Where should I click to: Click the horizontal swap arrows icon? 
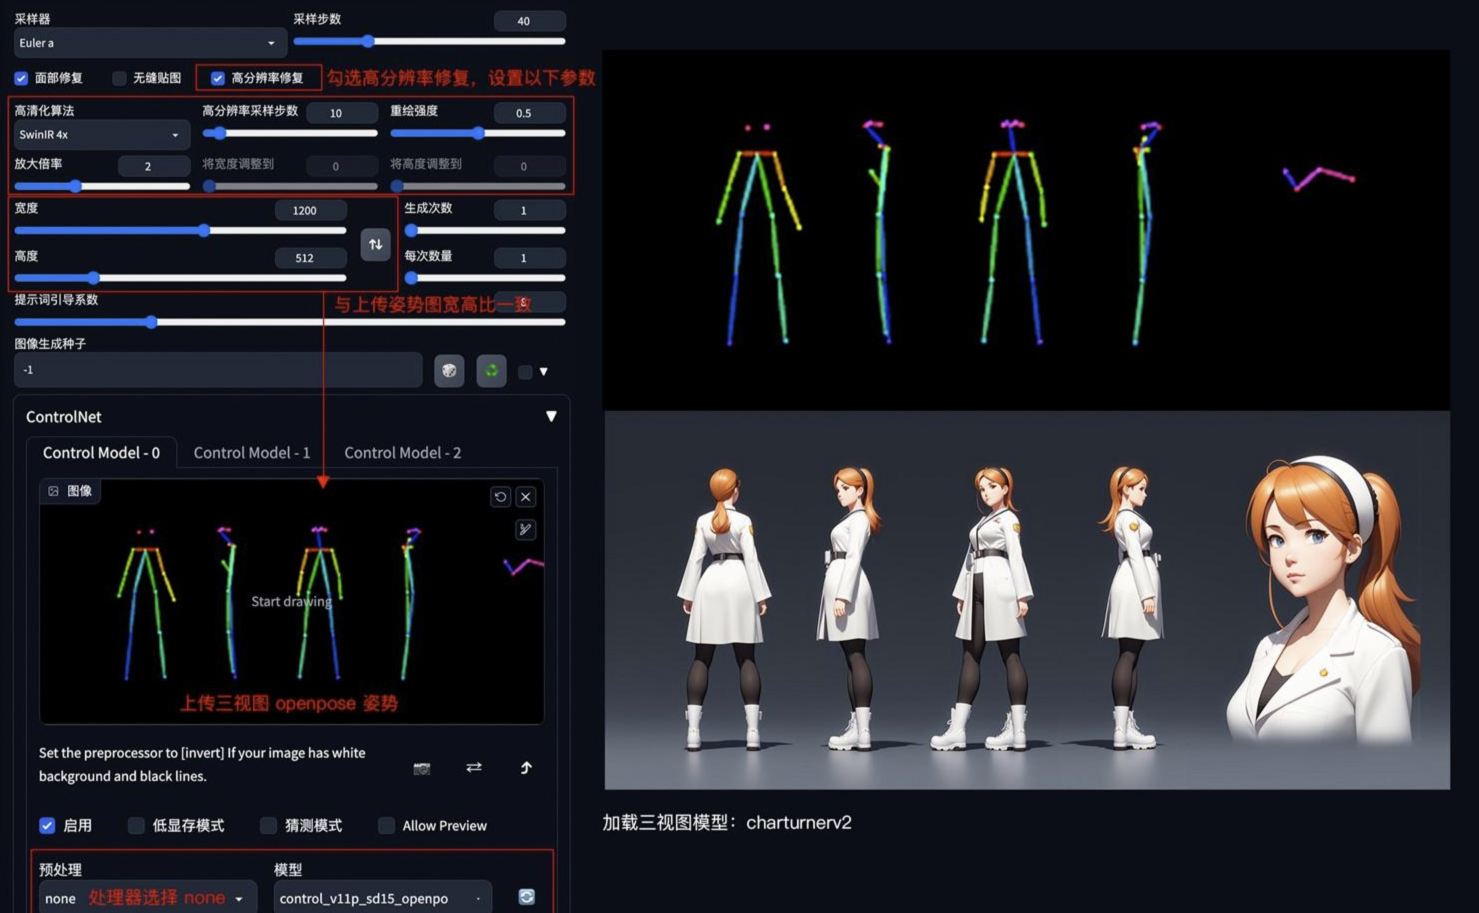point(474,767)
